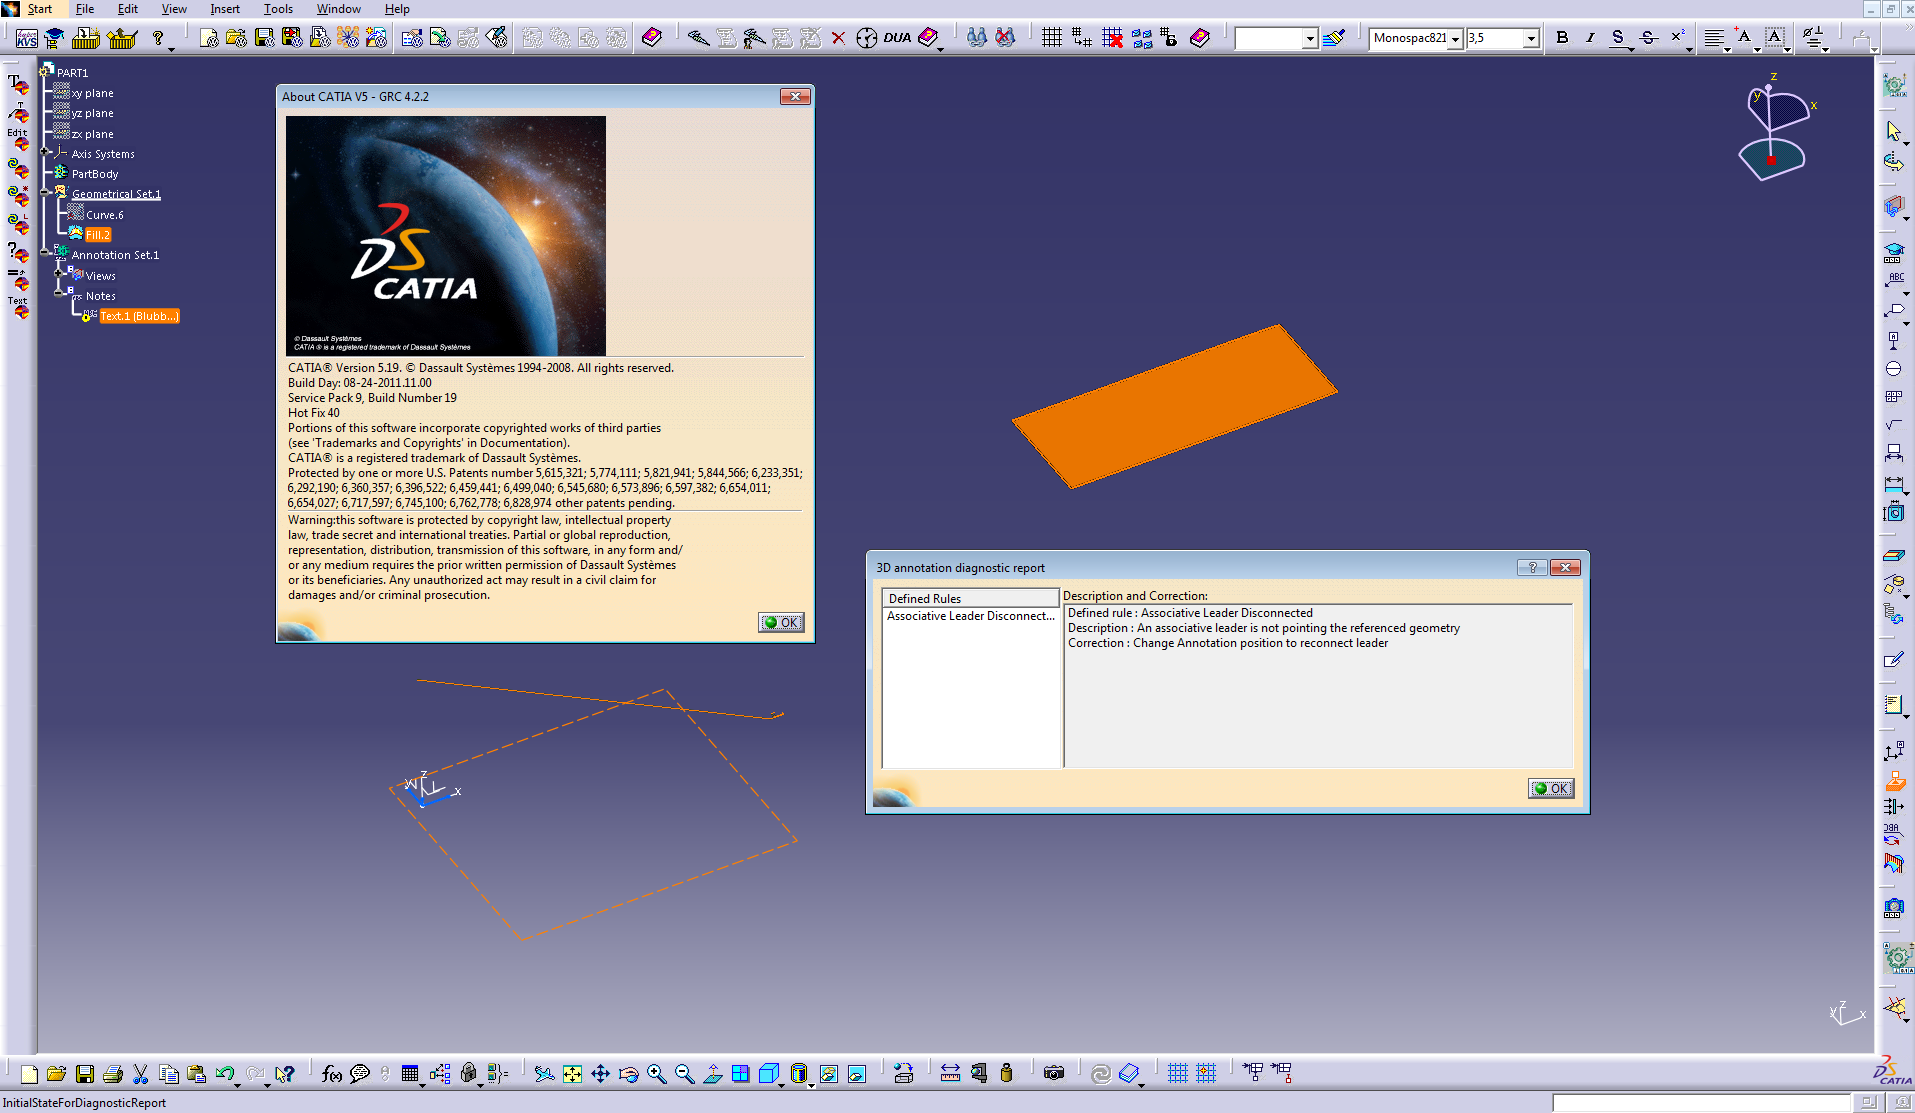
Task: Open the Start menu
Action: (x=39, y=9)
